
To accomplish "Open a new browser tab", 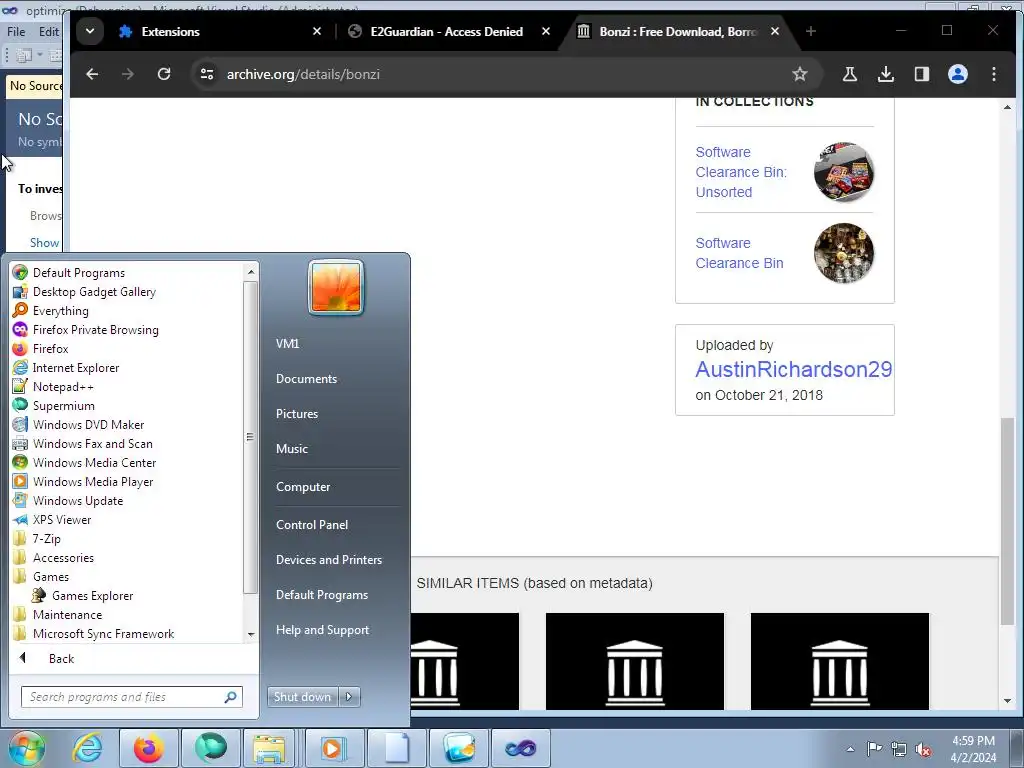I will pyautogui.click(x=810, y=31).
